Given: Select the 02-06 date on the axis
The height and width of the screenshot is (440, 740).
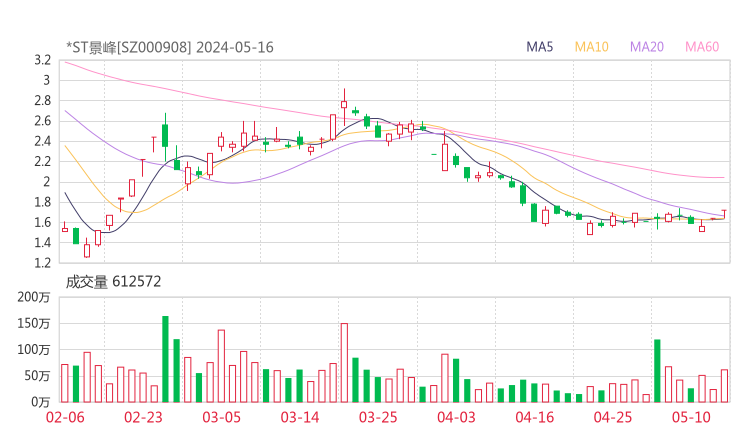Looking at the screenshot, I should pos(65,417).
